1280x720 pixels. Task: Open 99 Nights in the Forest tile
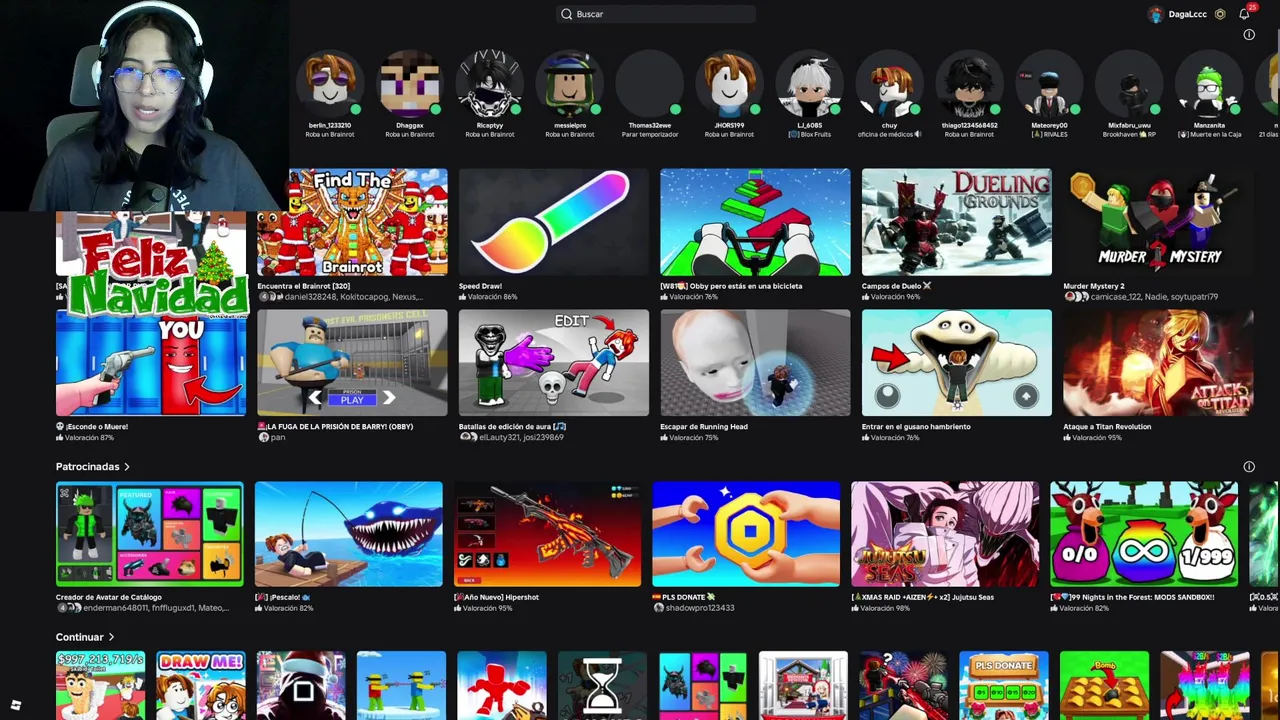(1144, 534)
